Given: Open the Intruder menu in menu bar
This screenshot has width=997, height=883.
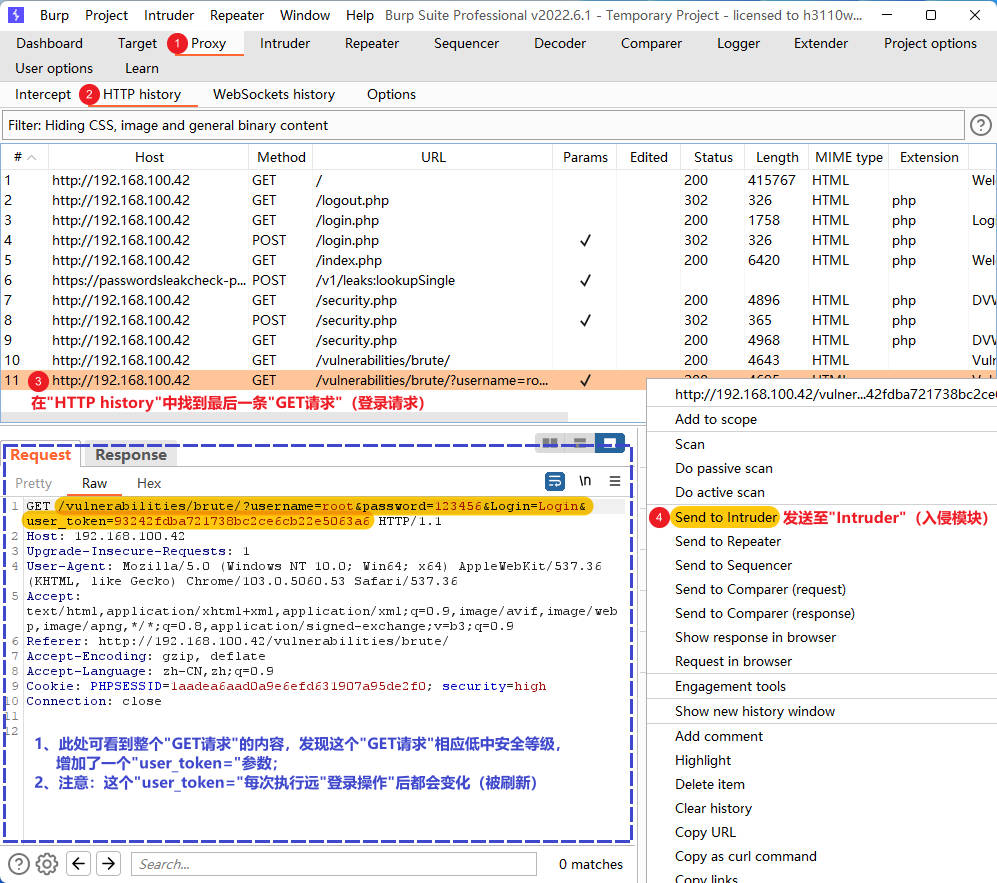Looking at the screenshot, I should [168, 15].
